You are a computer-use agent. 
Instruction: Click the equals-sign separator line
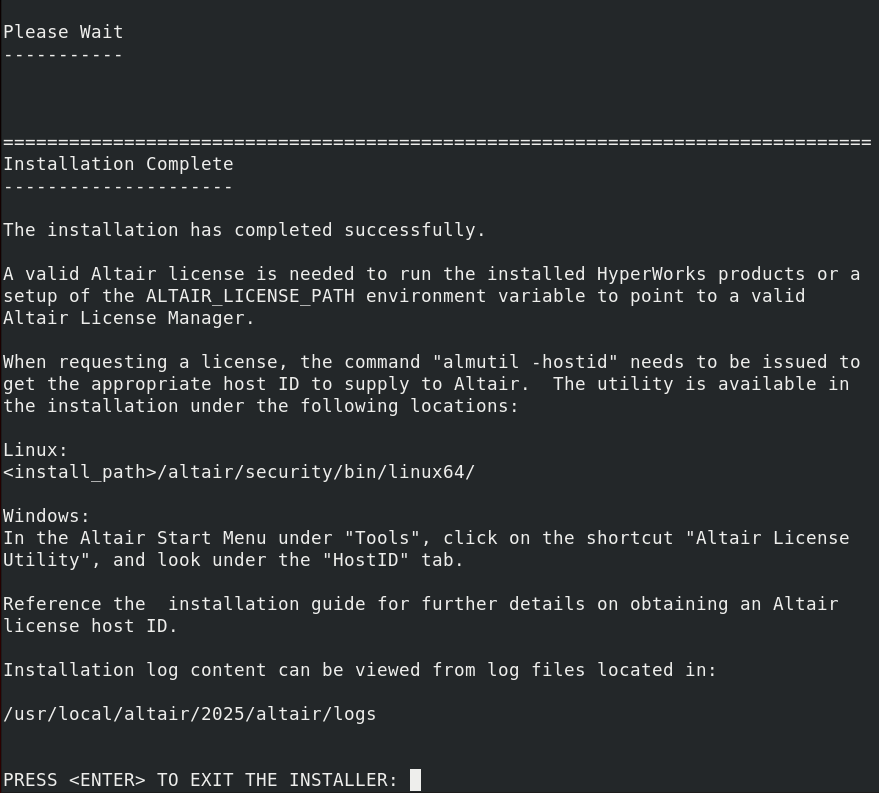[437, 143]
